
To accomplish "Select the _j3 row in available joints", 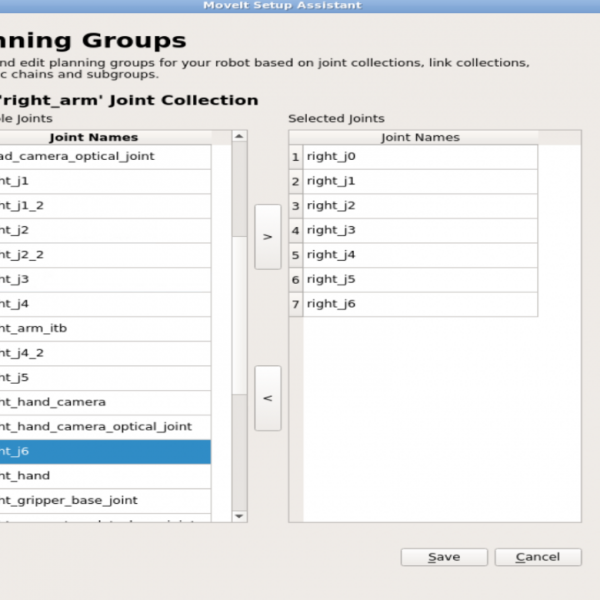I will tap(105, 280).
